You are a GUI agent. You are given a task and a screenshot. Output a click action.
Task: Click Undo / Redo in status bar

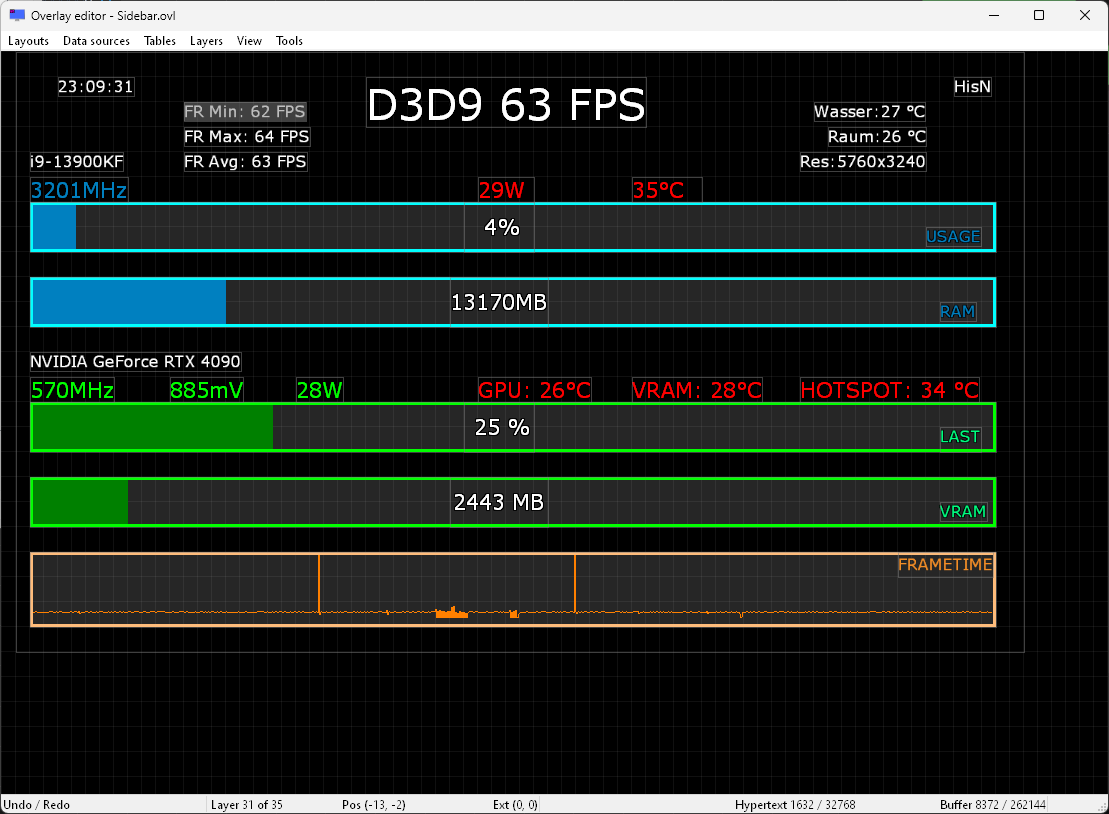pyautogui.click(x=36, y=805)
